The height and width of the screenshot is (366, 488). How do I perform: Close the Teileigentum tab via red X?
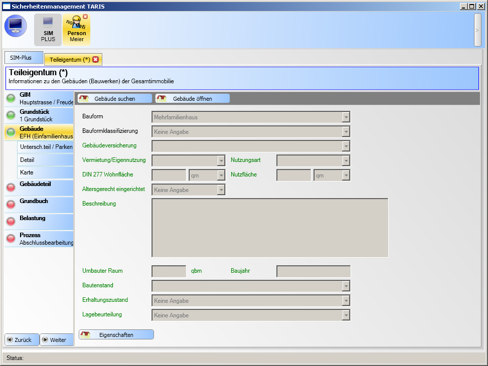tap(96, 59)
